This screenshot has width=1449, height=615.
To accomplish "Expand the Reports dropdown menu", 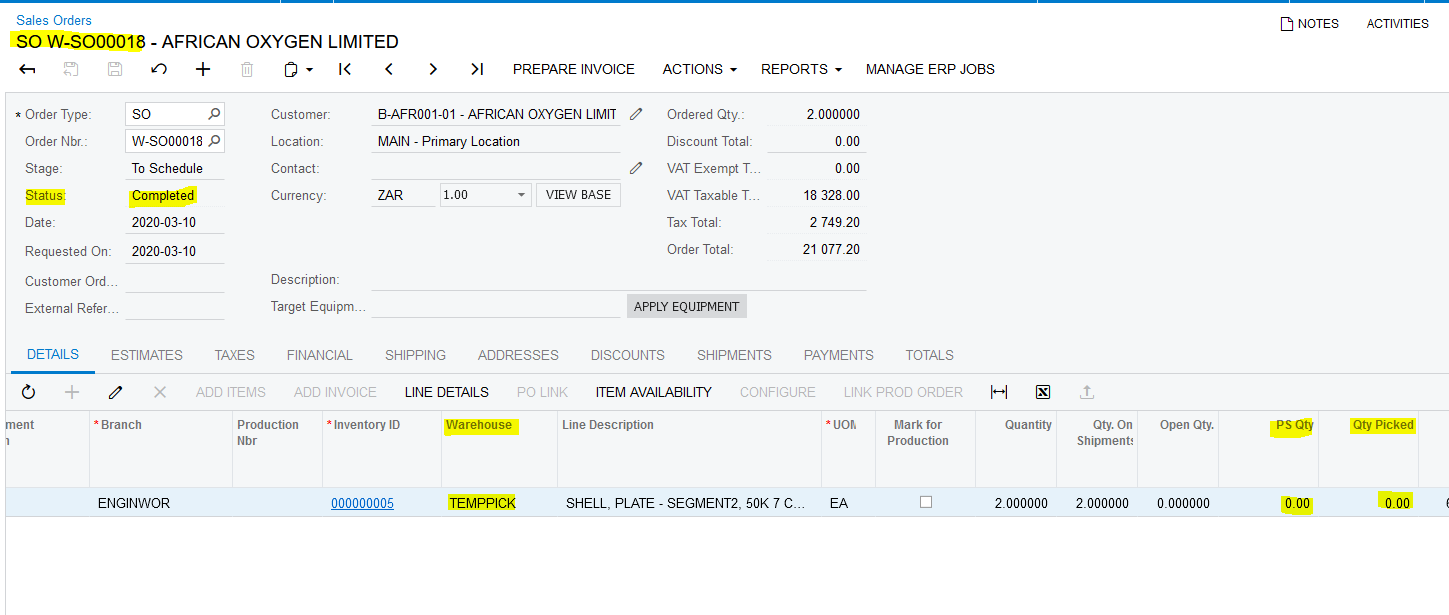I will (x=801, y=69).
